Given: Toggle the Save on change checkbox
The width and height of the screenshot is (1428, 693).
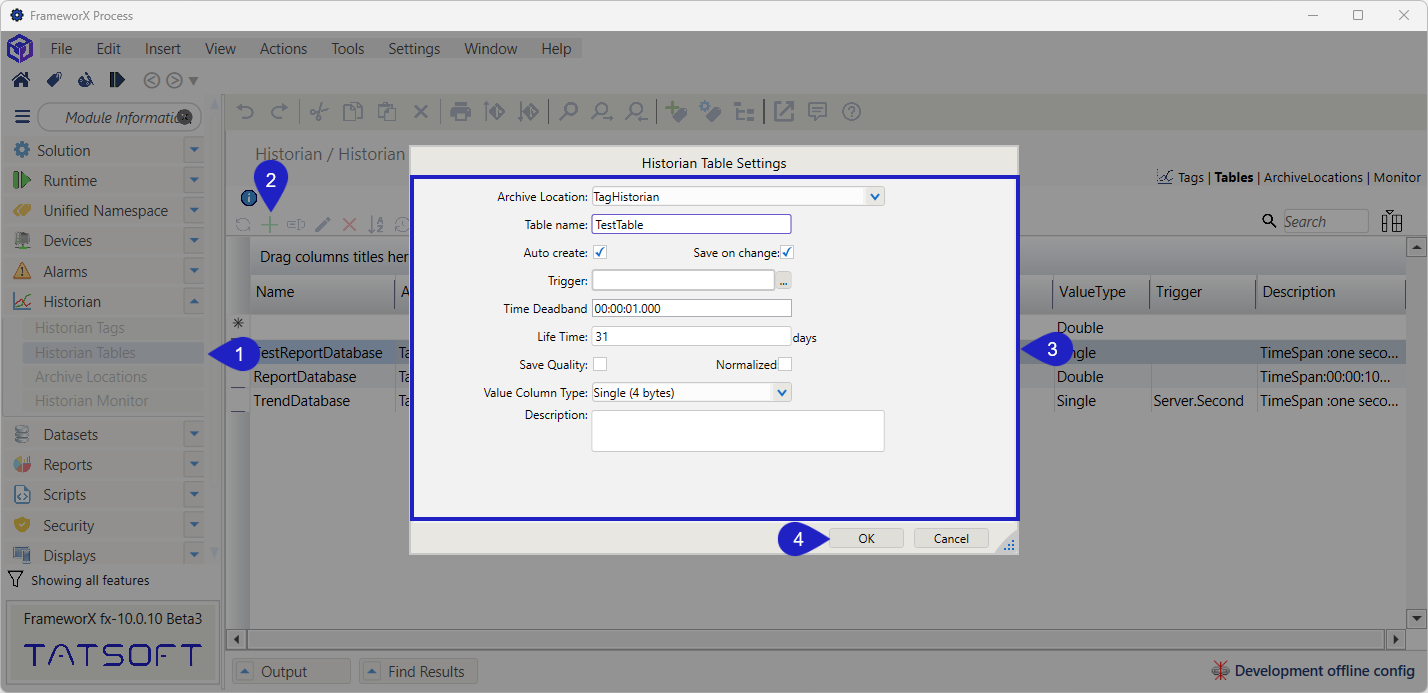Looking at the screenshot, I should pos(787,252).
